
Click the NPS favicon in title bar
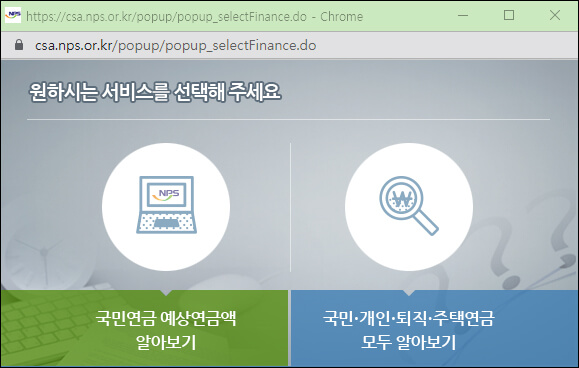point(13,16)
